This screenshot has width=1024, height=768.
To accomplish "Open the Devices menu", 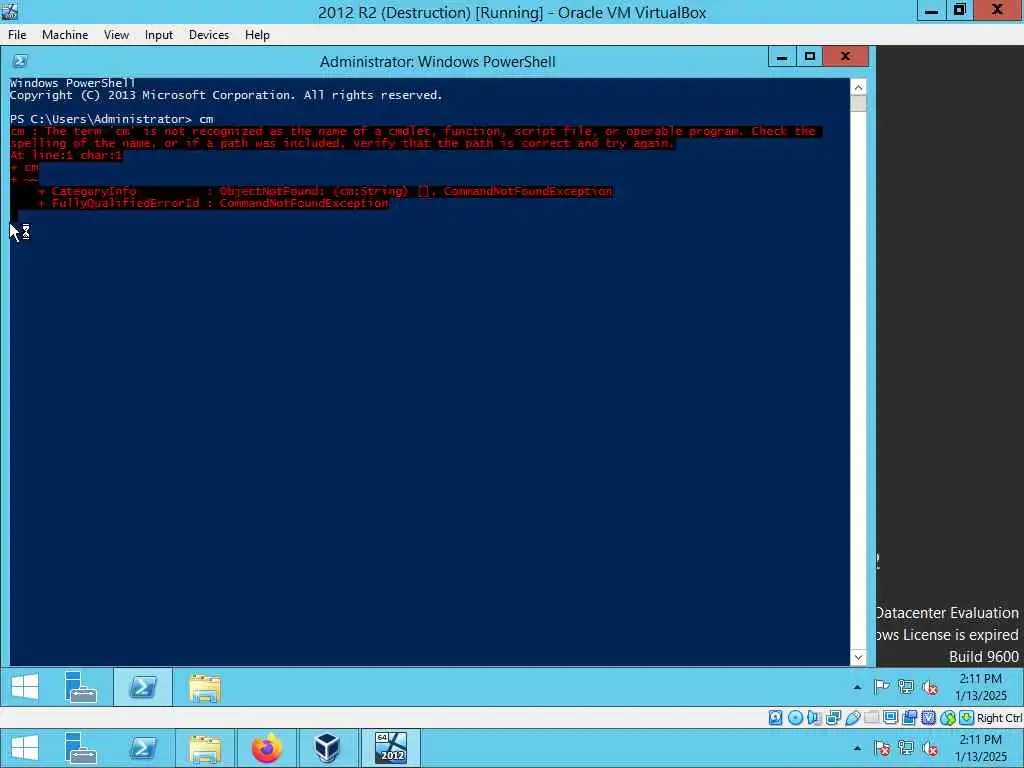I will click(209, 35).
